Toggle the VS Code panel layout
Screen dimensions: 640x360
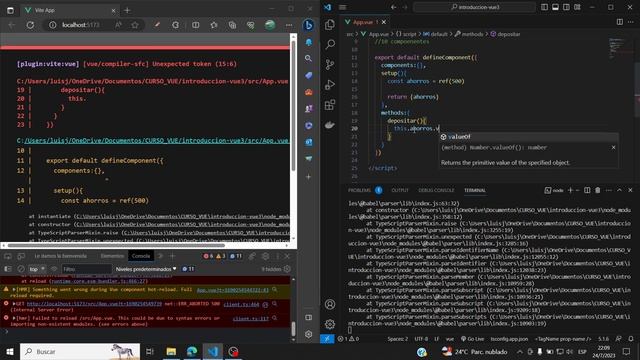pyautogui.click(x=555, y=7)
